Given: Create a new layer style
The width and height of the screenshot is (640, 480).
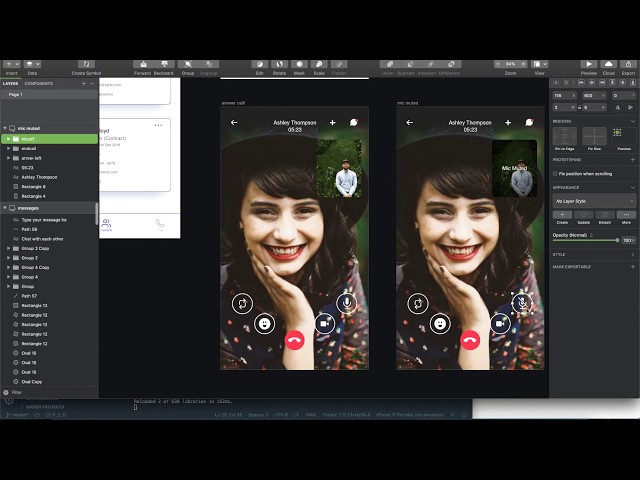Looking at the screenshot, I should [562, 215].
